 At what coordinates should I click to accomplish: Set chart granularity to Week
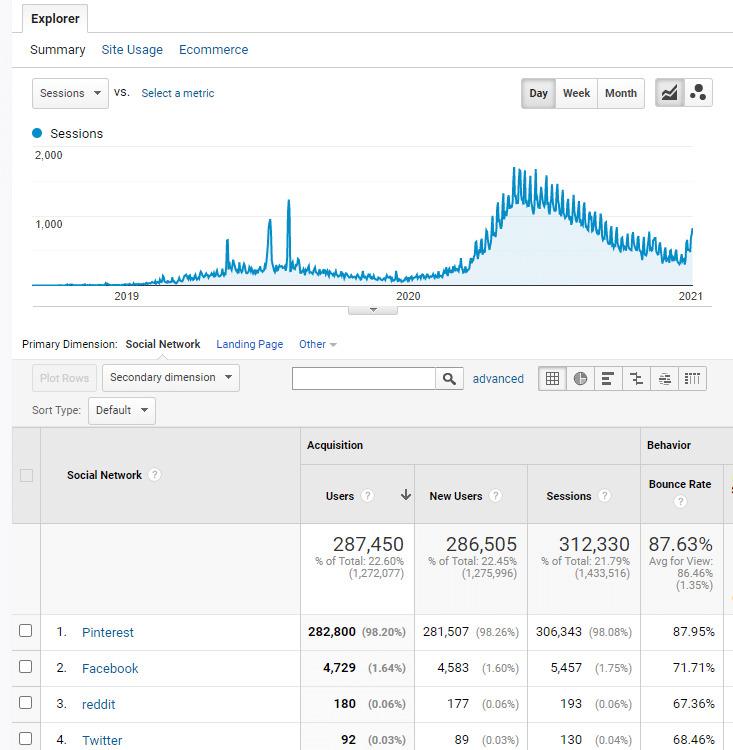[577, 93]
